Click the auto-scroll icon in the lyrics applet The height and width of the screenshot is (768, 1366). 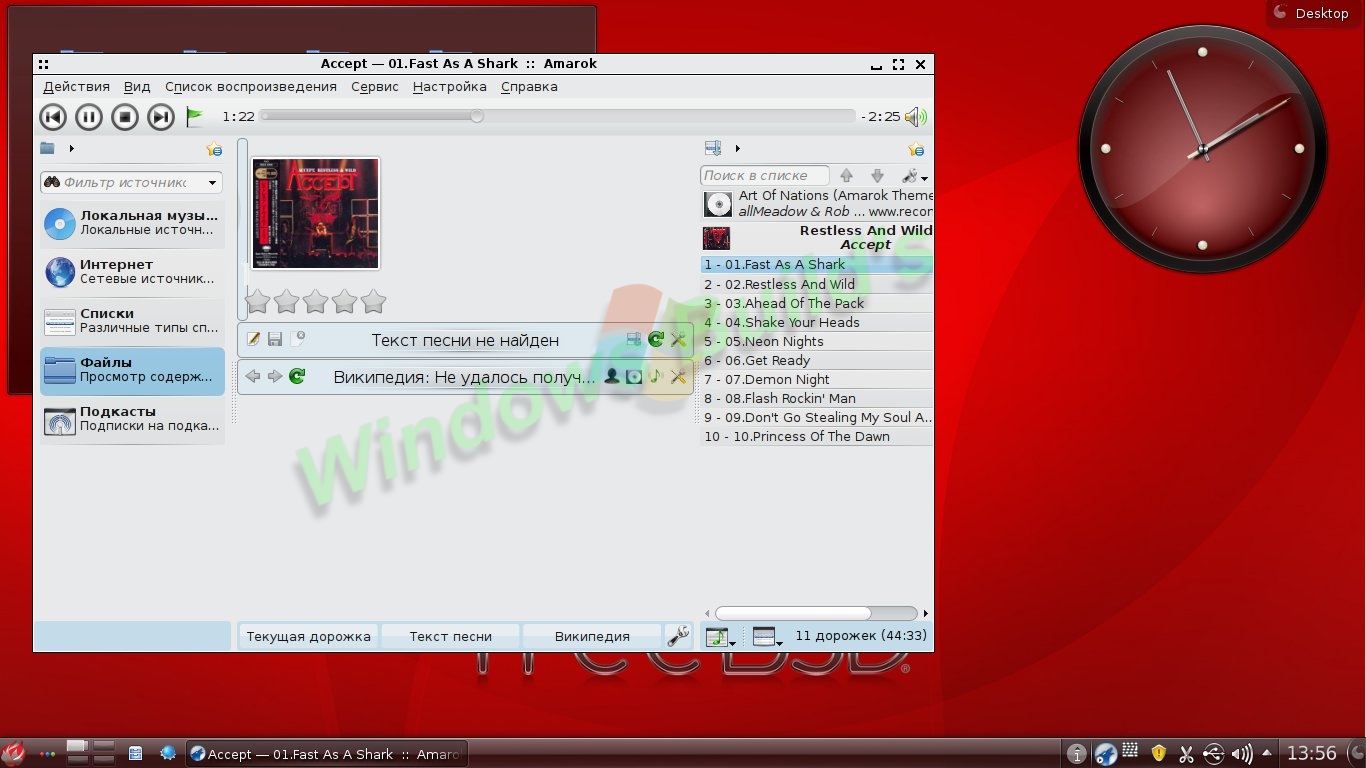634,340
